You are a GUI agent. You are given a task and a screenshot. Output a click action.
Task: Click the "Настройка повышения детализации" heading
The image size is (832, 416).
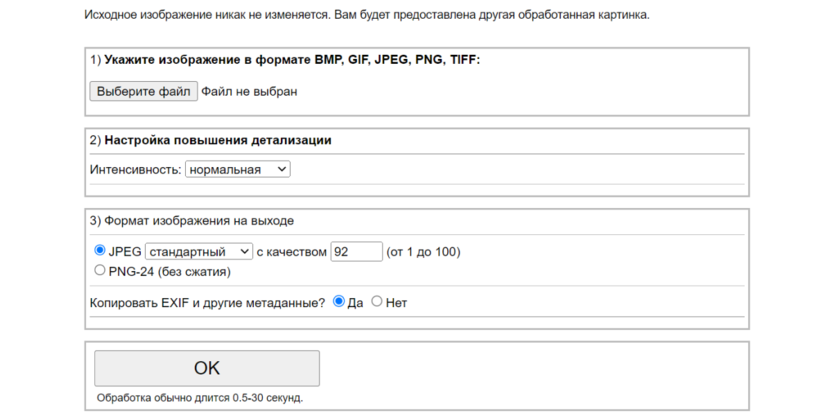click(x=217, y=140)
